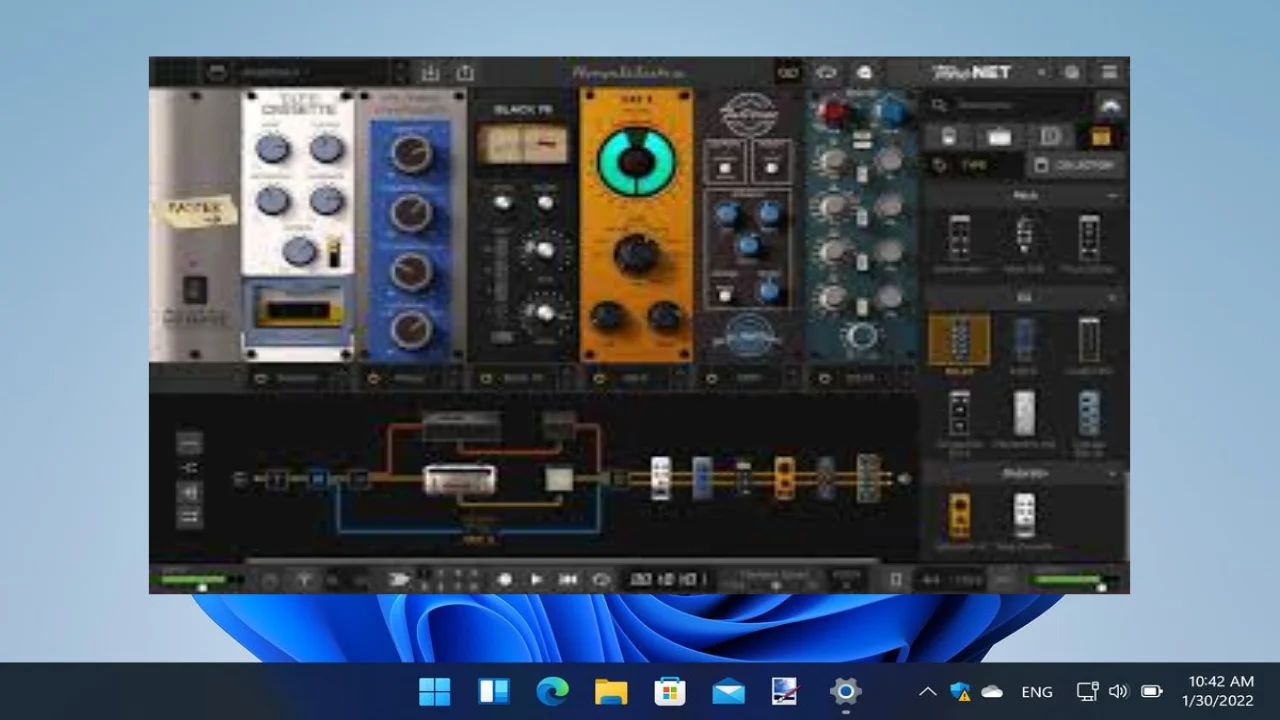The width and height of the screenshot is (1280, 720).
Task: Select the blue rack unit in signal chain
Action: (702, 478)
